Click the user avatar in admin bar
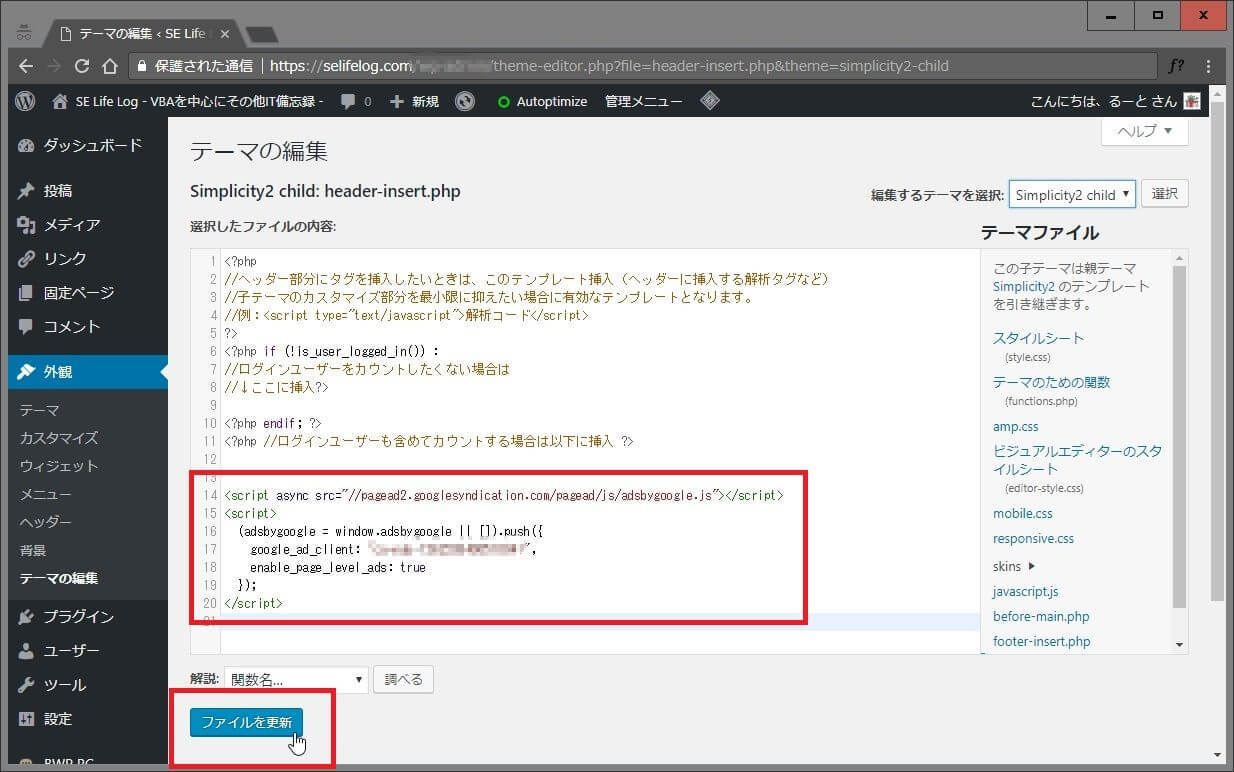1234x772 pixels. click(x=1191, y=101)
